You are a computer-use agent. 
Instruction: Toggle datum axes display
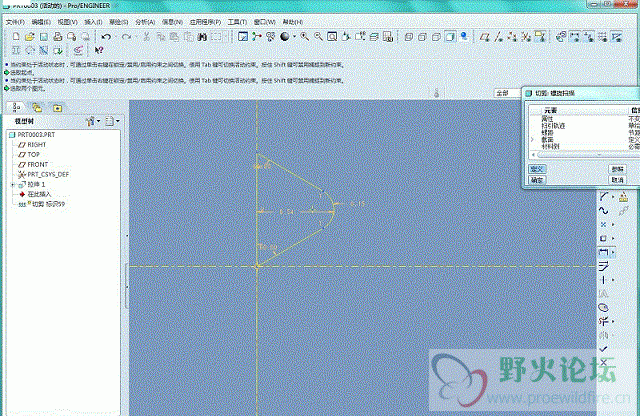coord(498,37)
